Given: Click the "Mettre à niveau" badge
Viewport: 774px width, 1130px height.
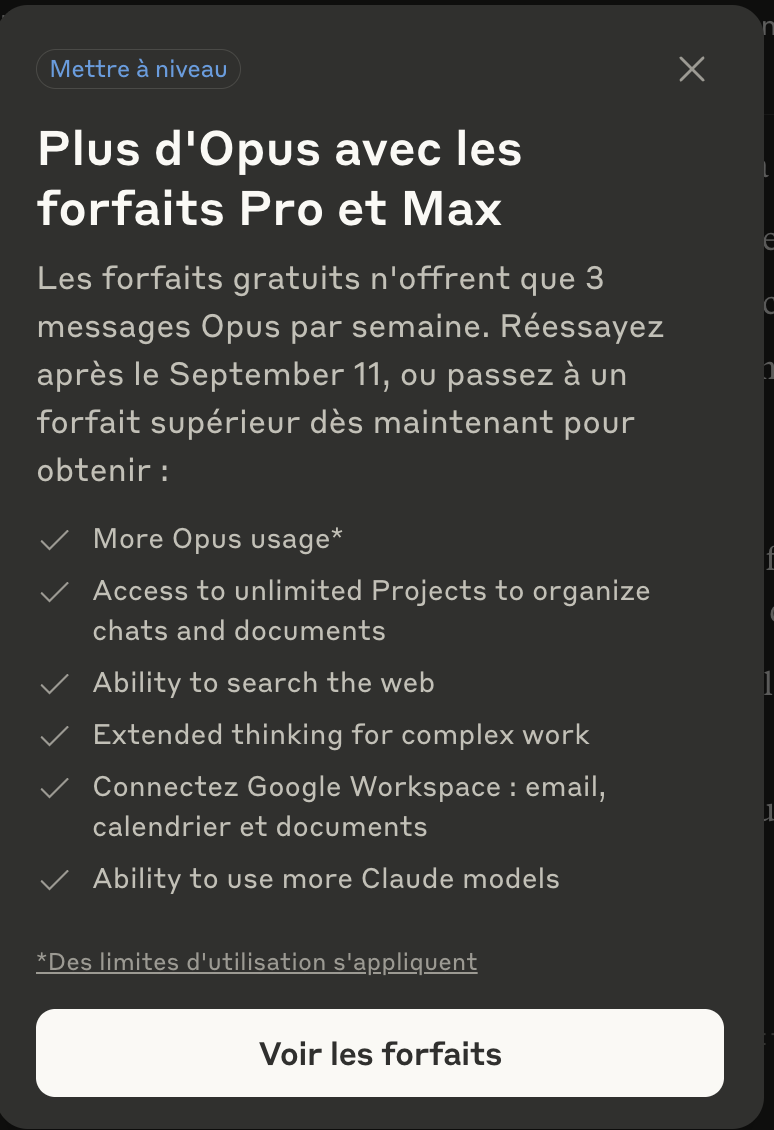Looking at the screenshot, I should [138, 69].
